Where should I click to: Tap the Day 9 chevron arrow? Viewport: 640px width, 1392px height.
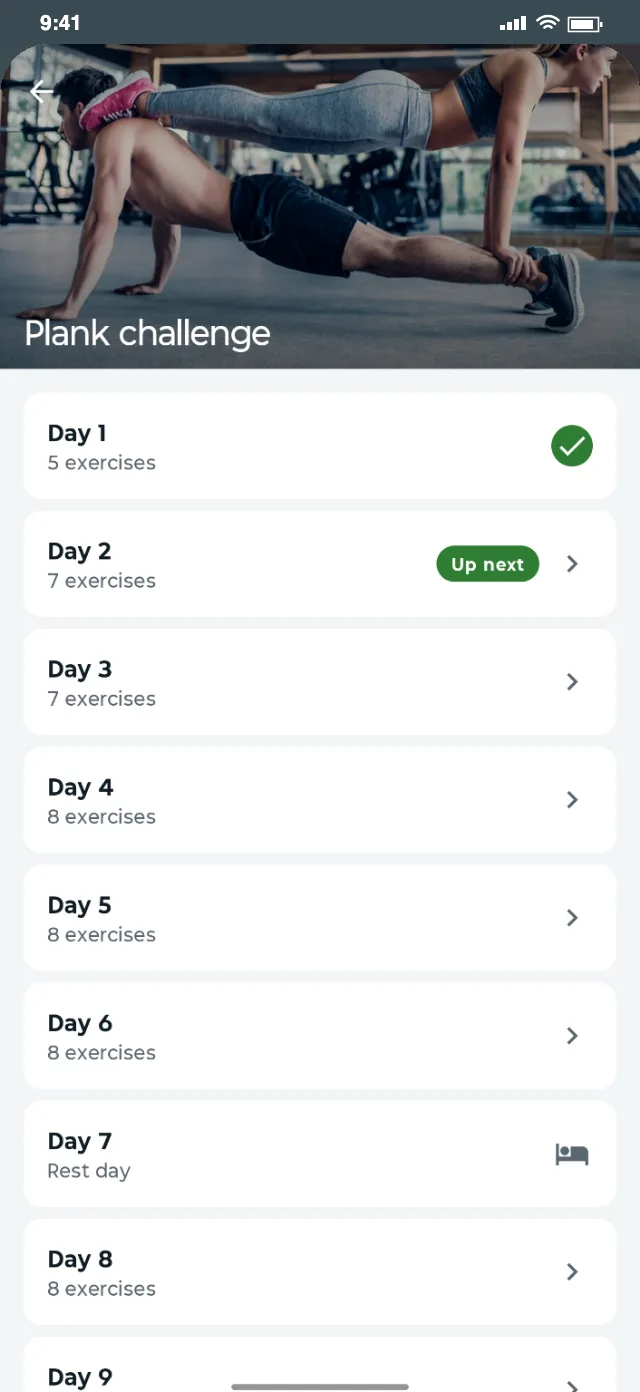[x=572, y=1386]
